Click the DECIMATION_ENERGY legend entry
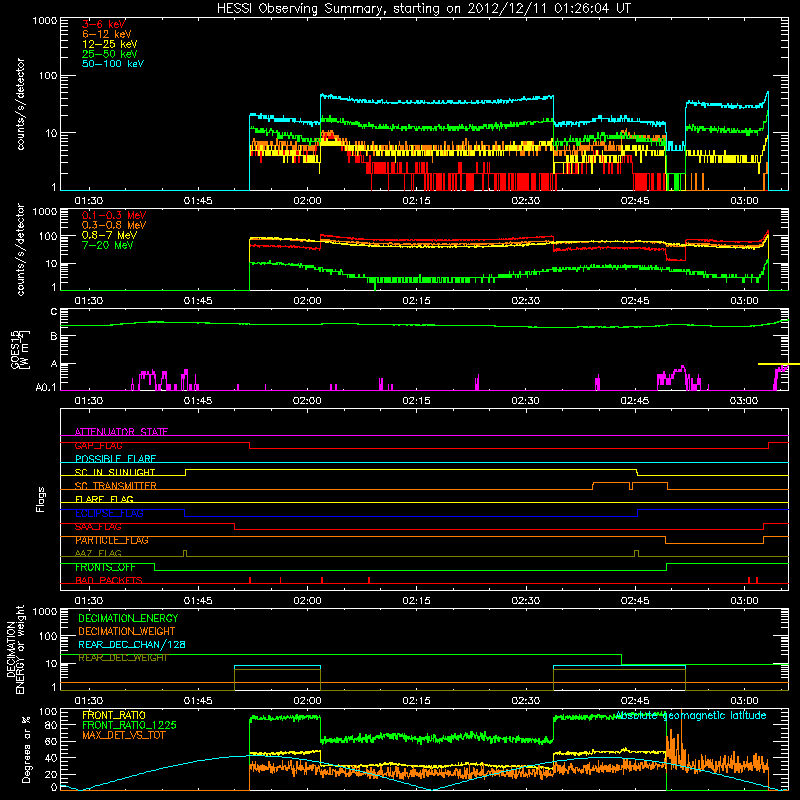Image resolution: width=800 pixels, height=800 pixels. point(128,618)
